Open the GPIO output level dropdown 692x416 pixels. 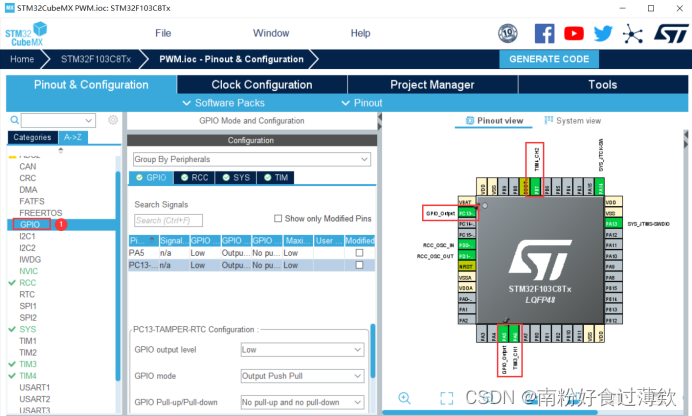click(302, 349)
